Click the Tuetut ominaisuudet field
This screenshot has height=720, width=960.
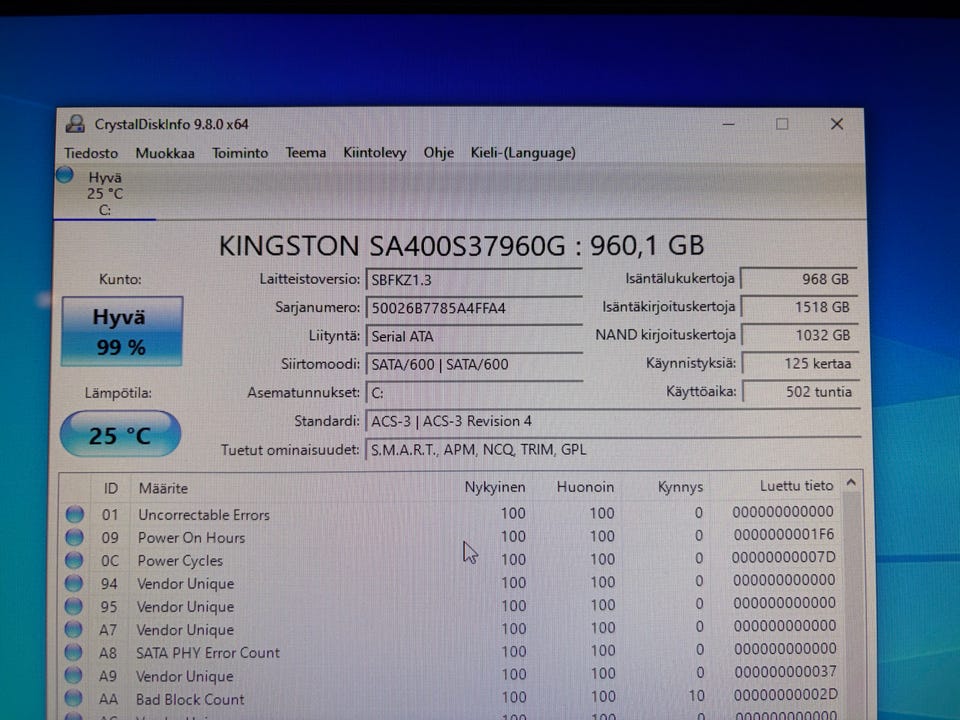[613, 449]
